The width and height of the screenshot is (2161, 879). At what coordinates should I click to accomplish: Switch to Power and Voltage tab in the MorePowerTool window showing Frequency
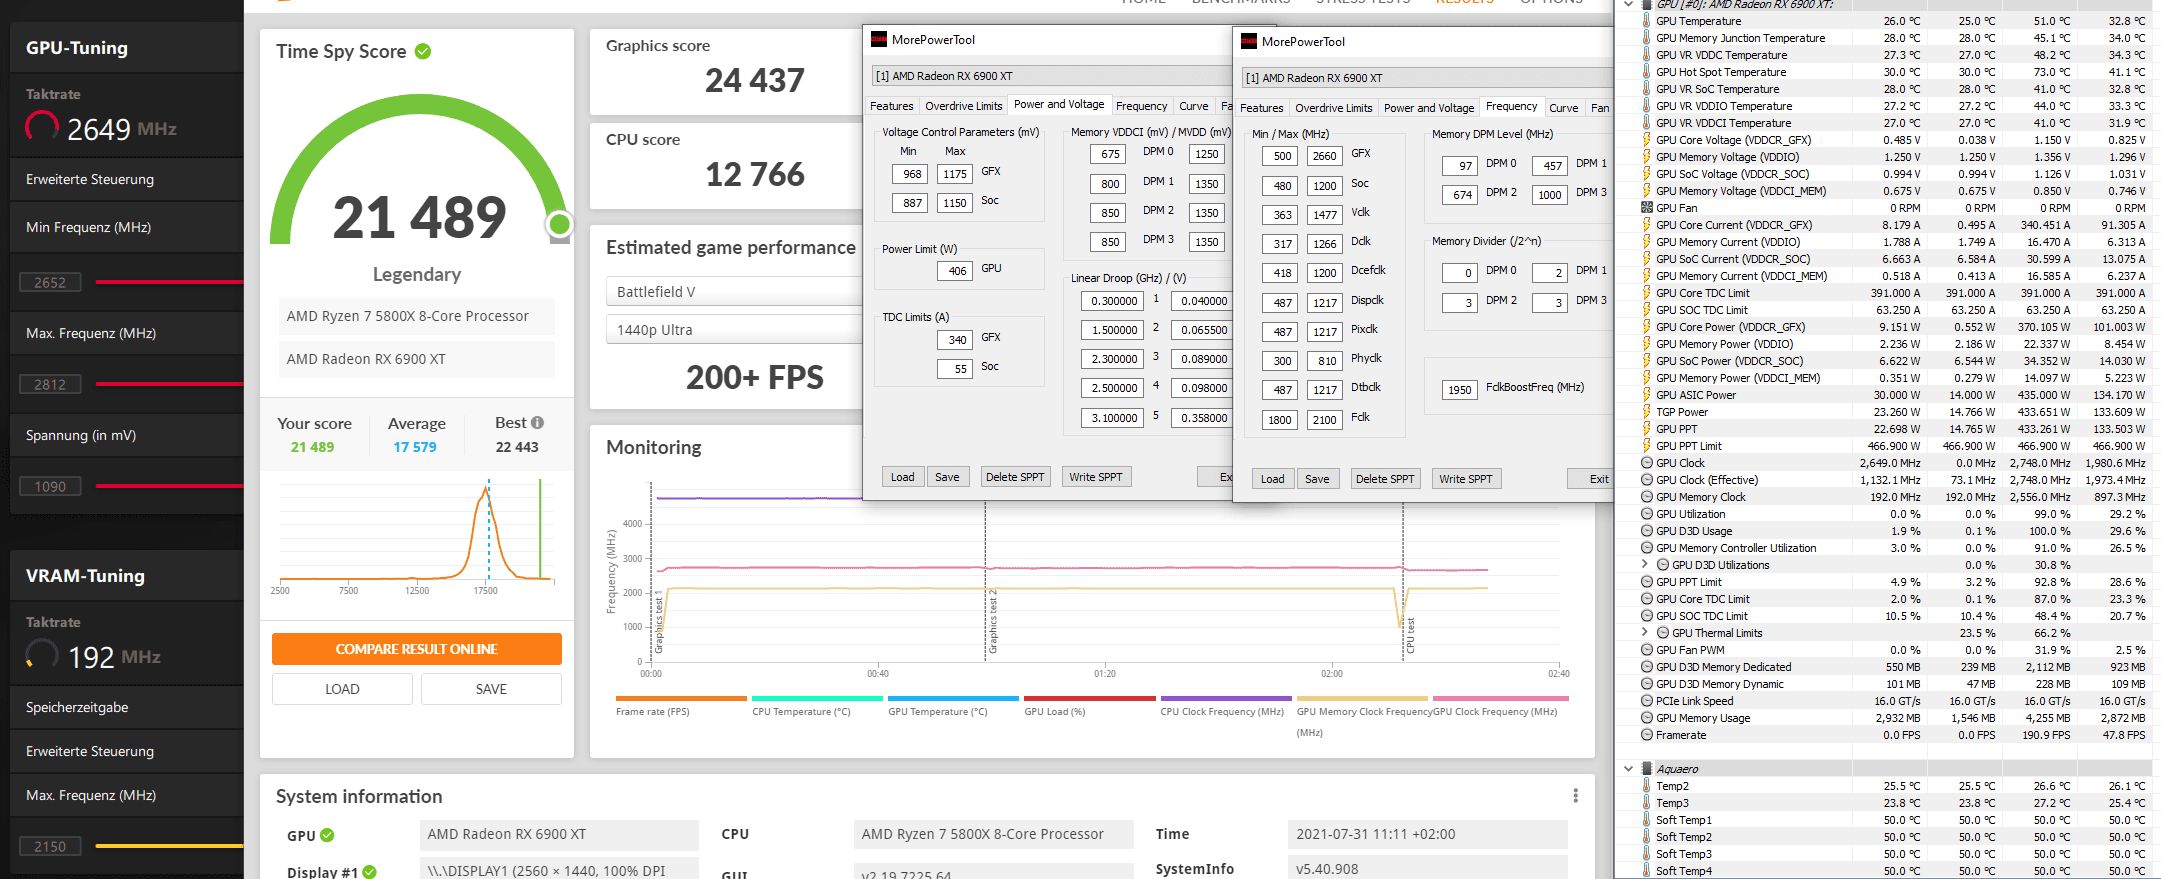point(1429,108)
